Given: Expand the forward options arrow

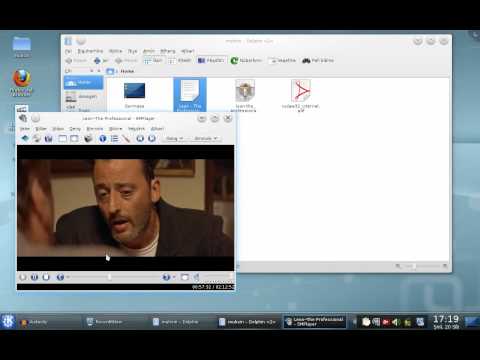Looking at the screenshot, I should (174, 277).
